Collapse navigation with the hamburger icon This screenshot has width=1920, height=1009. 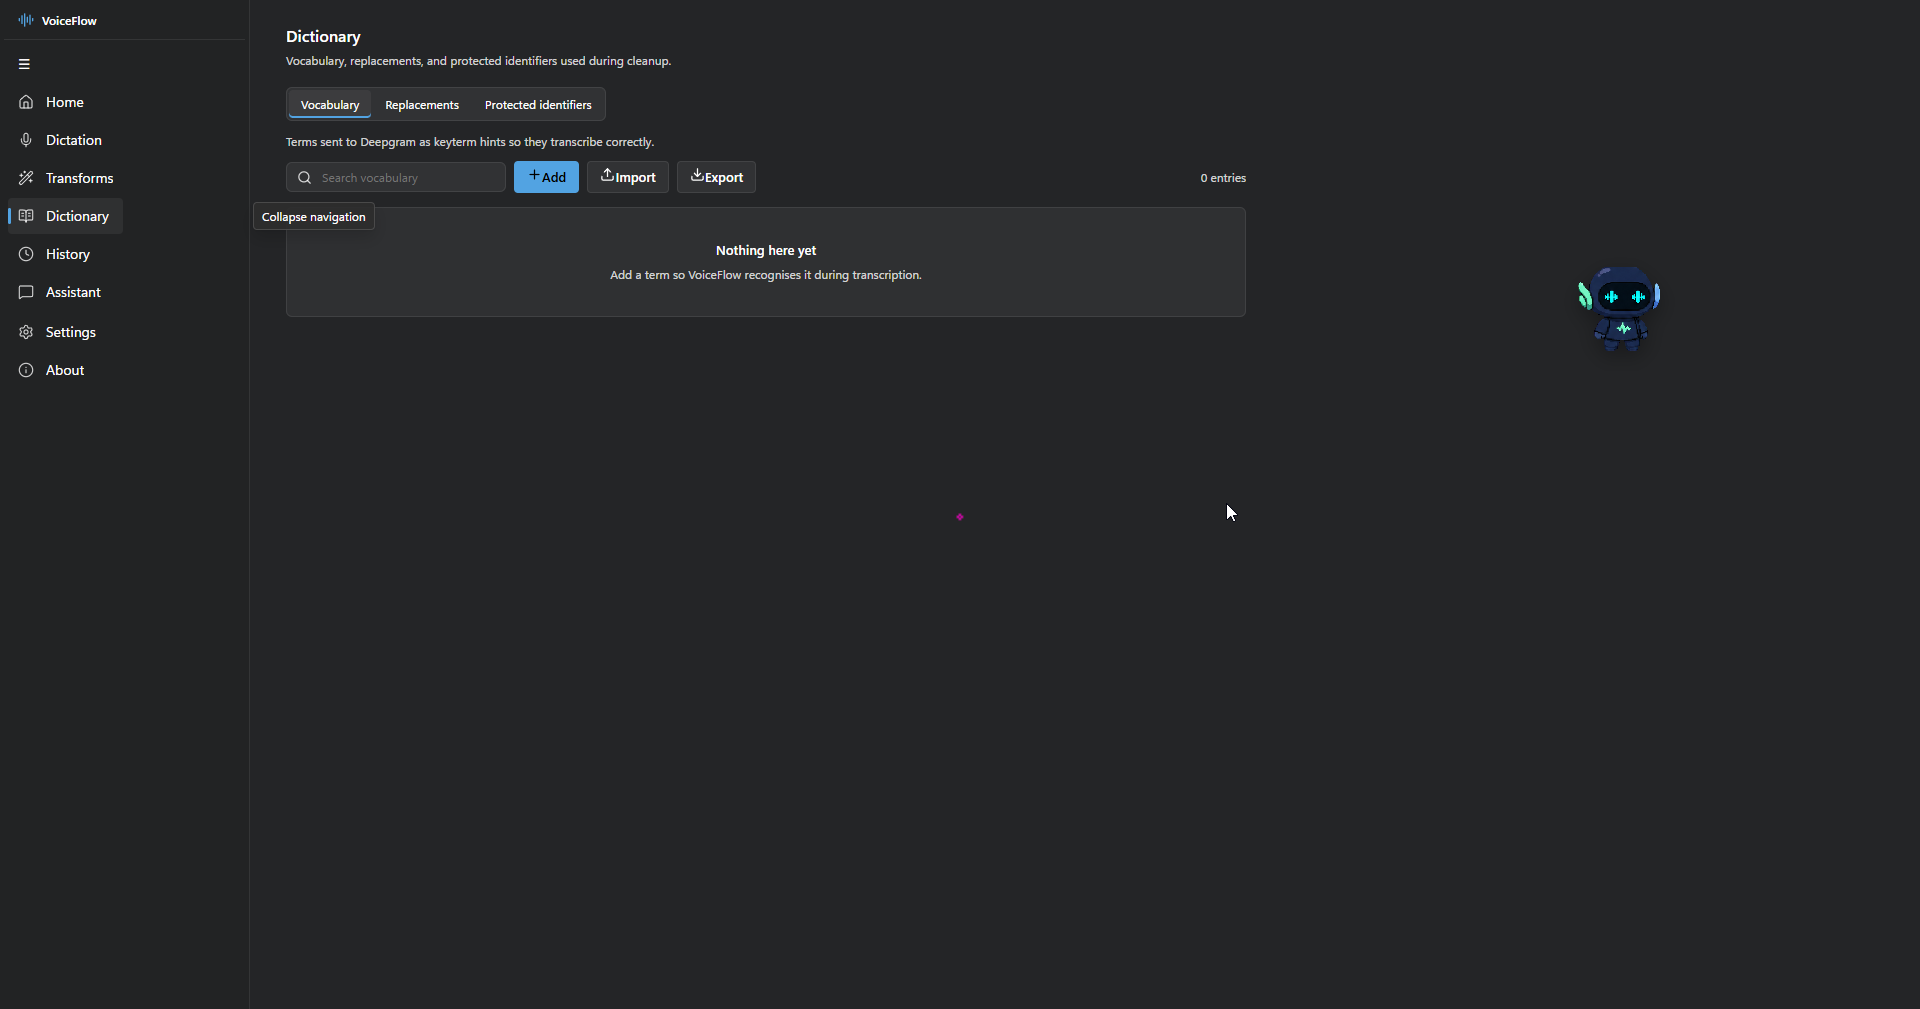[24, 64]
